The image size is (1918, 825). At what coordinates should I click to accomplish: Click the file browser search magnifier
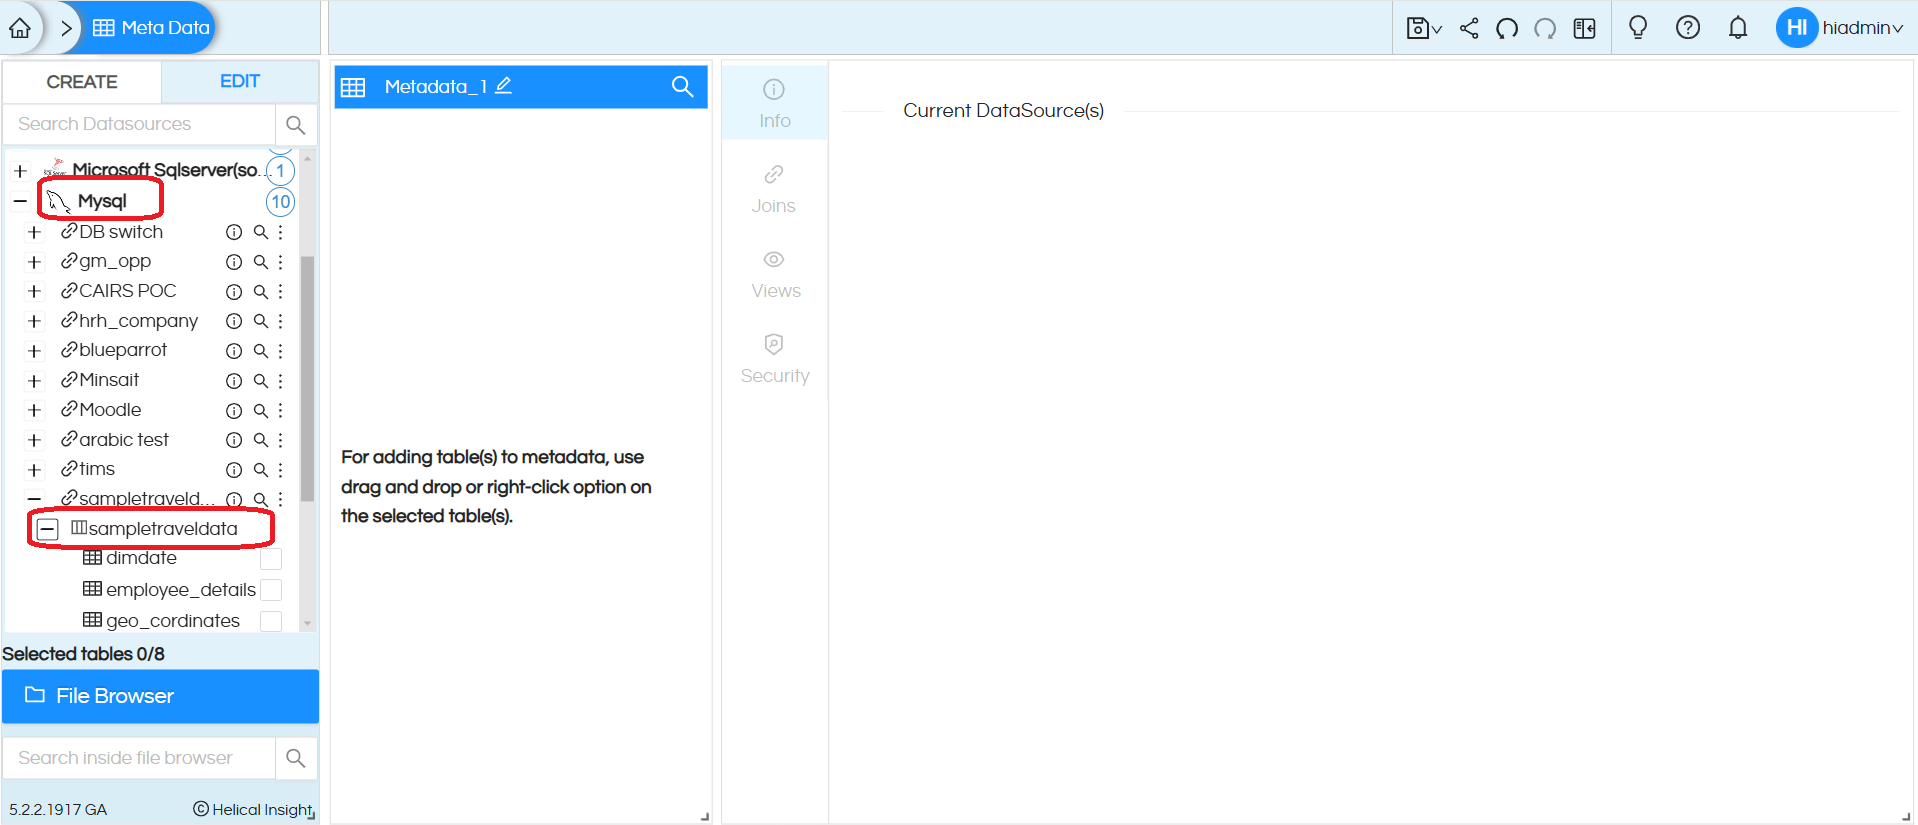point(295,758)
